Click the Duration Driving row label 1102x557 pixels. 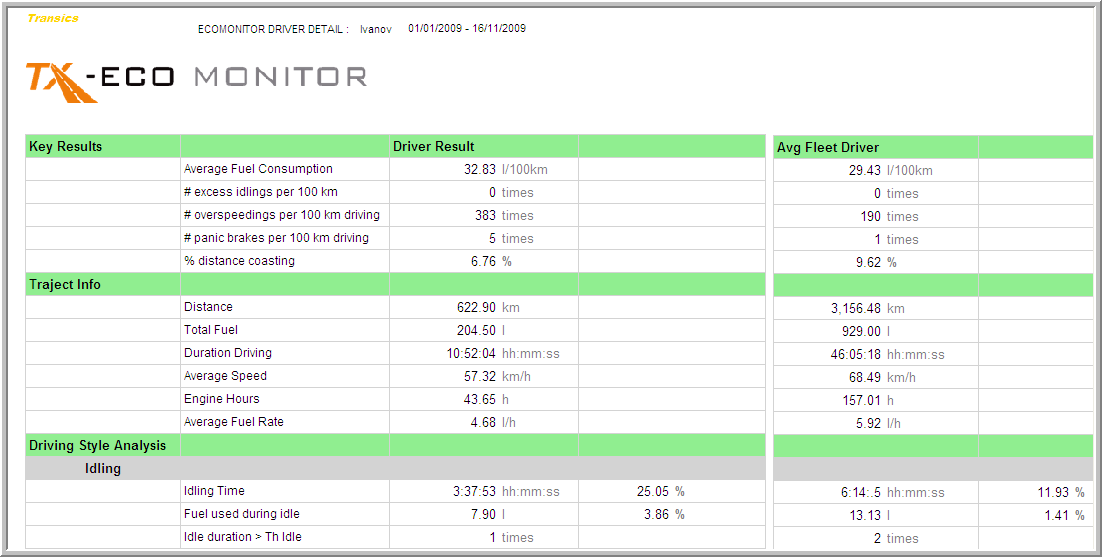(x=228, y=353)
